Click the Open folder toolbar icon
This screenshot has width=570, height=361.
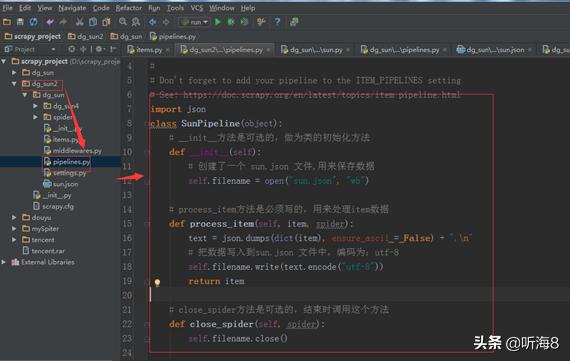tap(7, 22)
